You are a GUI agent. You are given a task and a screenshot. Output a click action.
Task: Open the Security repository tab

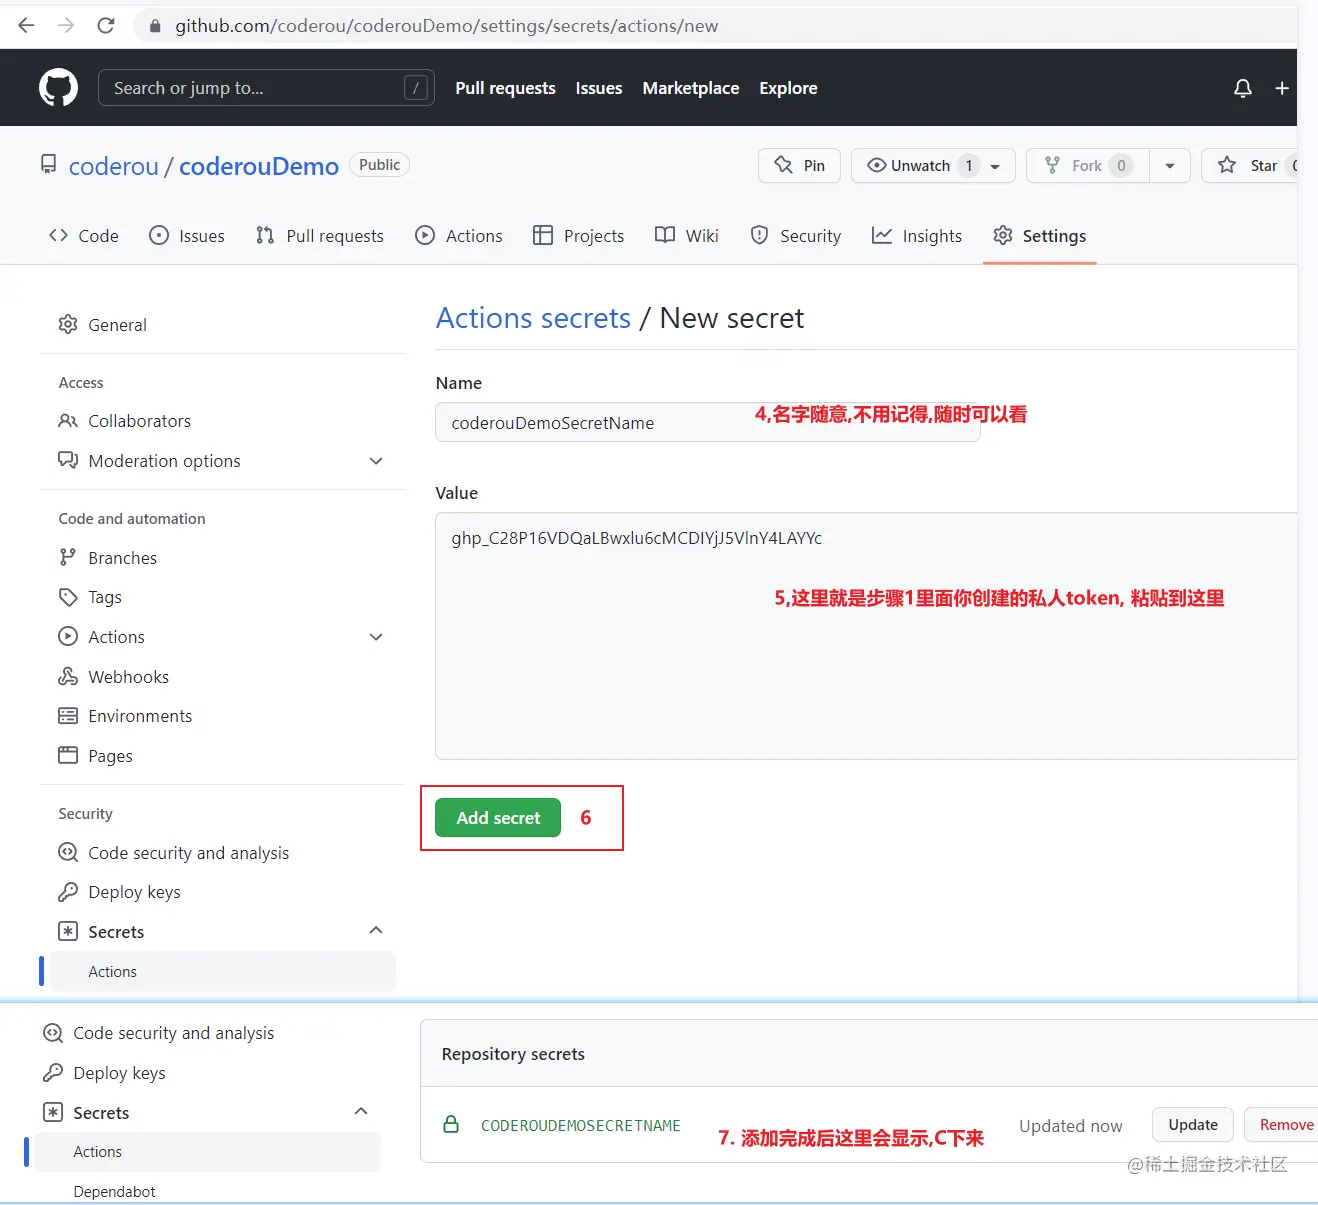pyautogui.click(x=796, y=236)
